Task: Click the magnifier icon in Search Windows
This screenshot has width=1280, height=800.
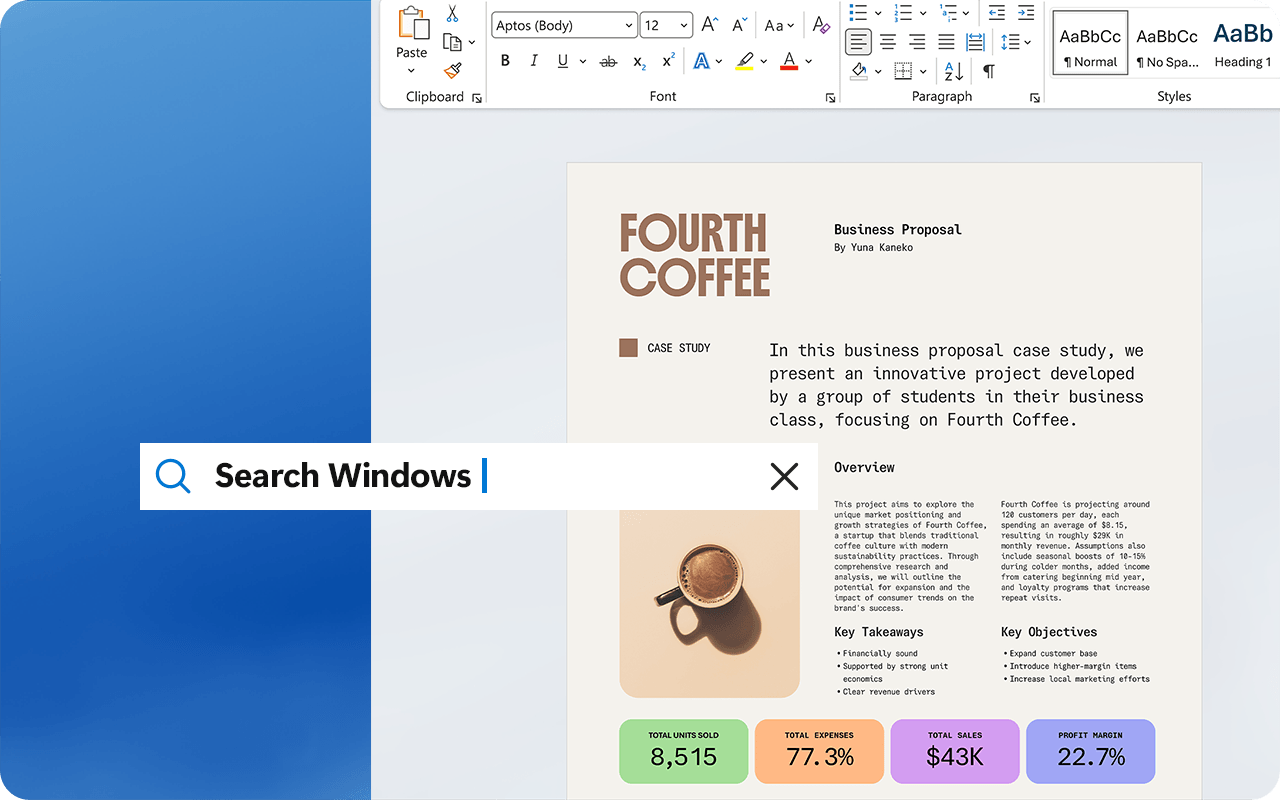Action: pyautogui.click(x=173, y=476)
